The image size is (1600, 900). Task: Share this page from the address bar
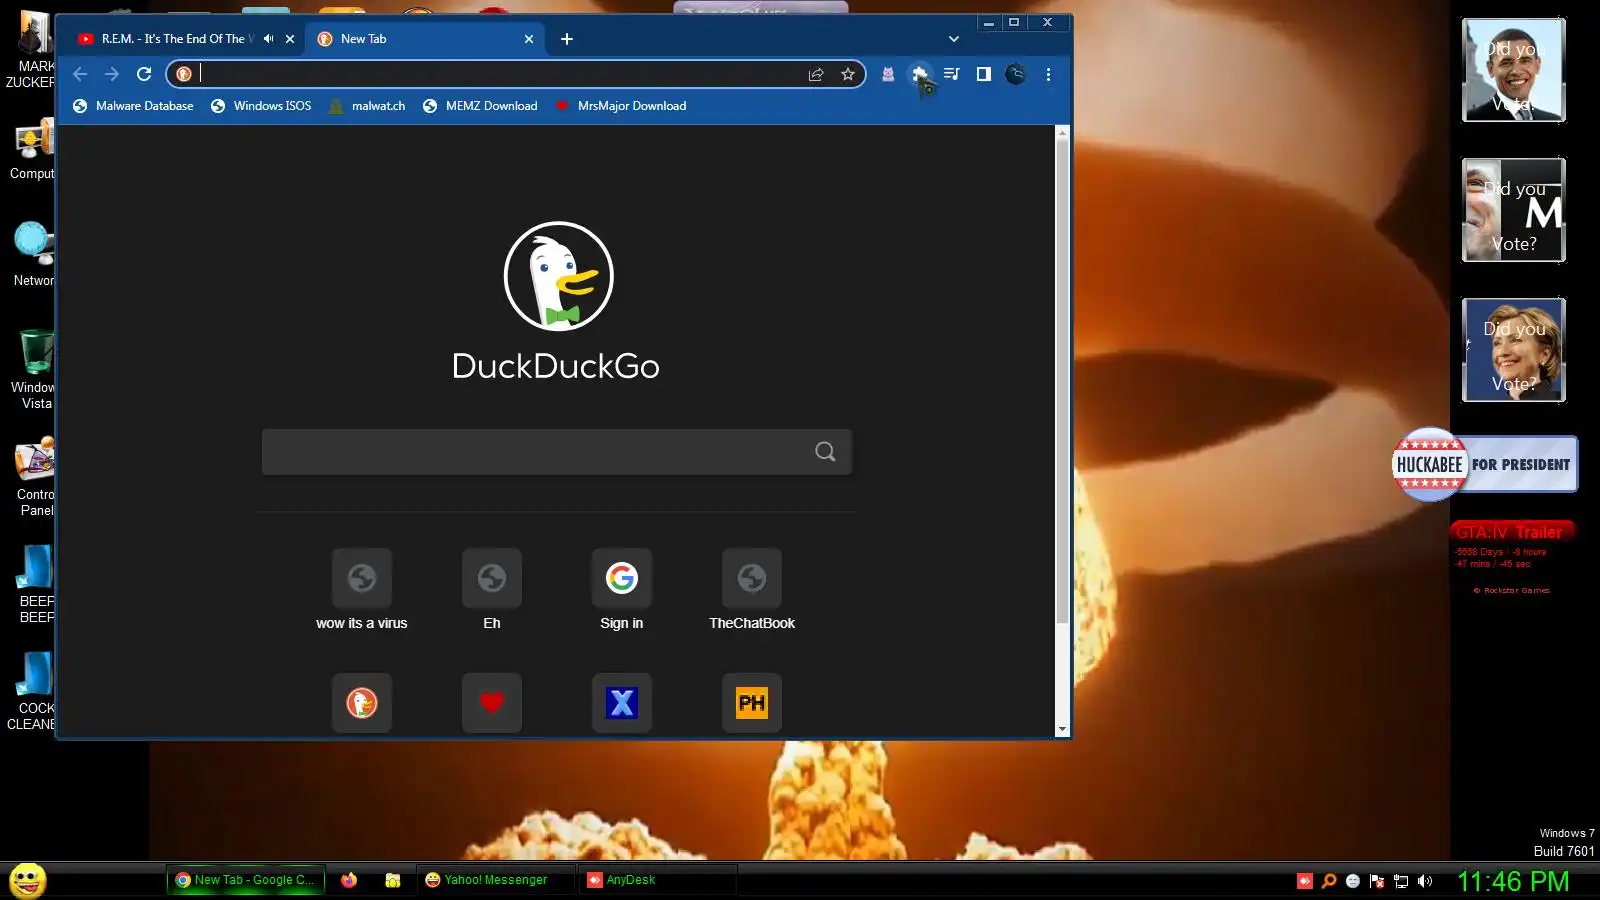816,74
